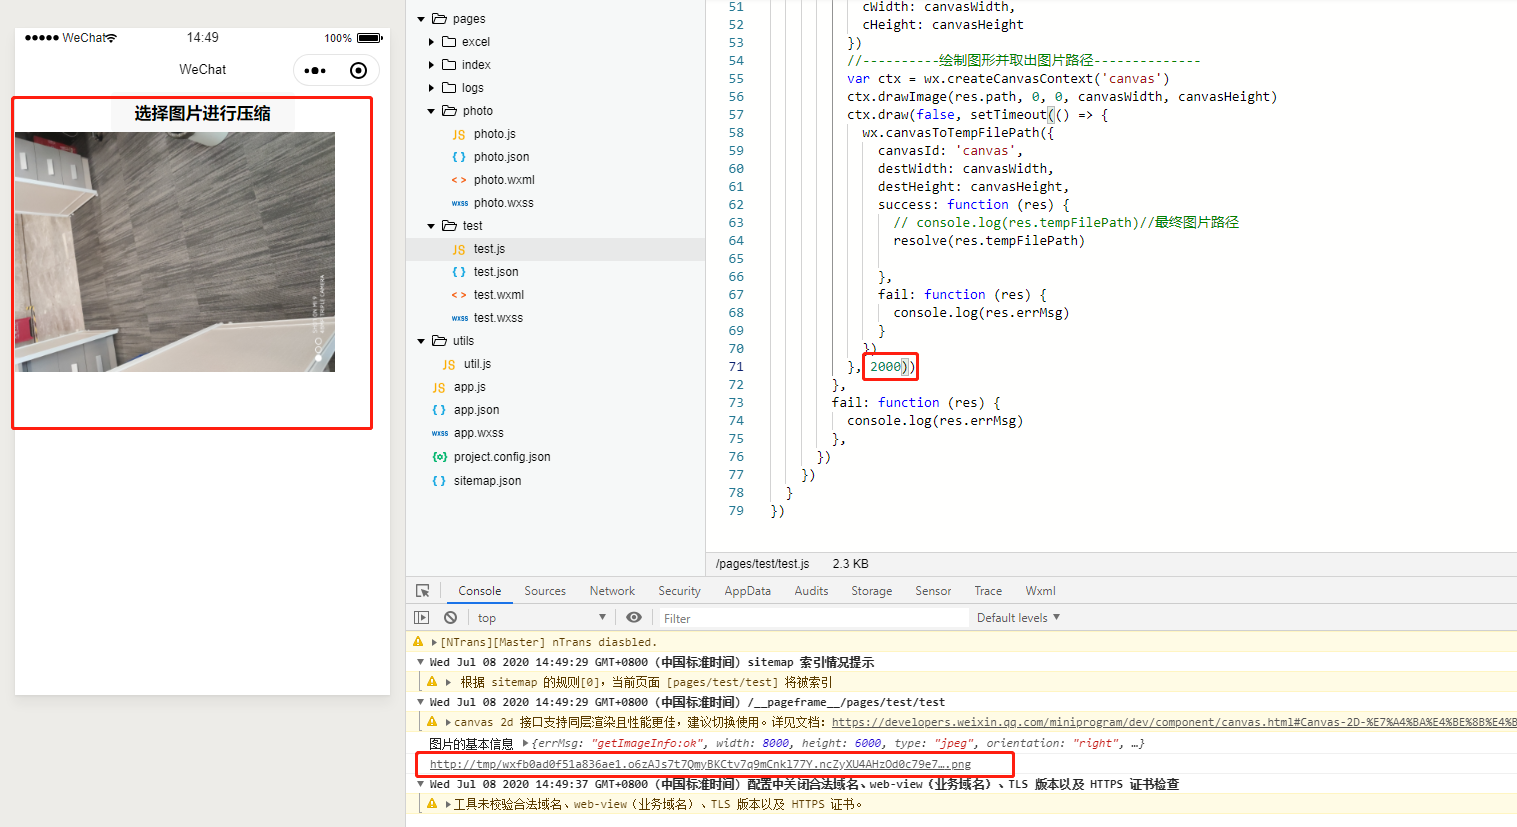Viewport: 1517px width, 827px height.
Task: Click the 2.3 KB file size text
Action: point(850,564)
